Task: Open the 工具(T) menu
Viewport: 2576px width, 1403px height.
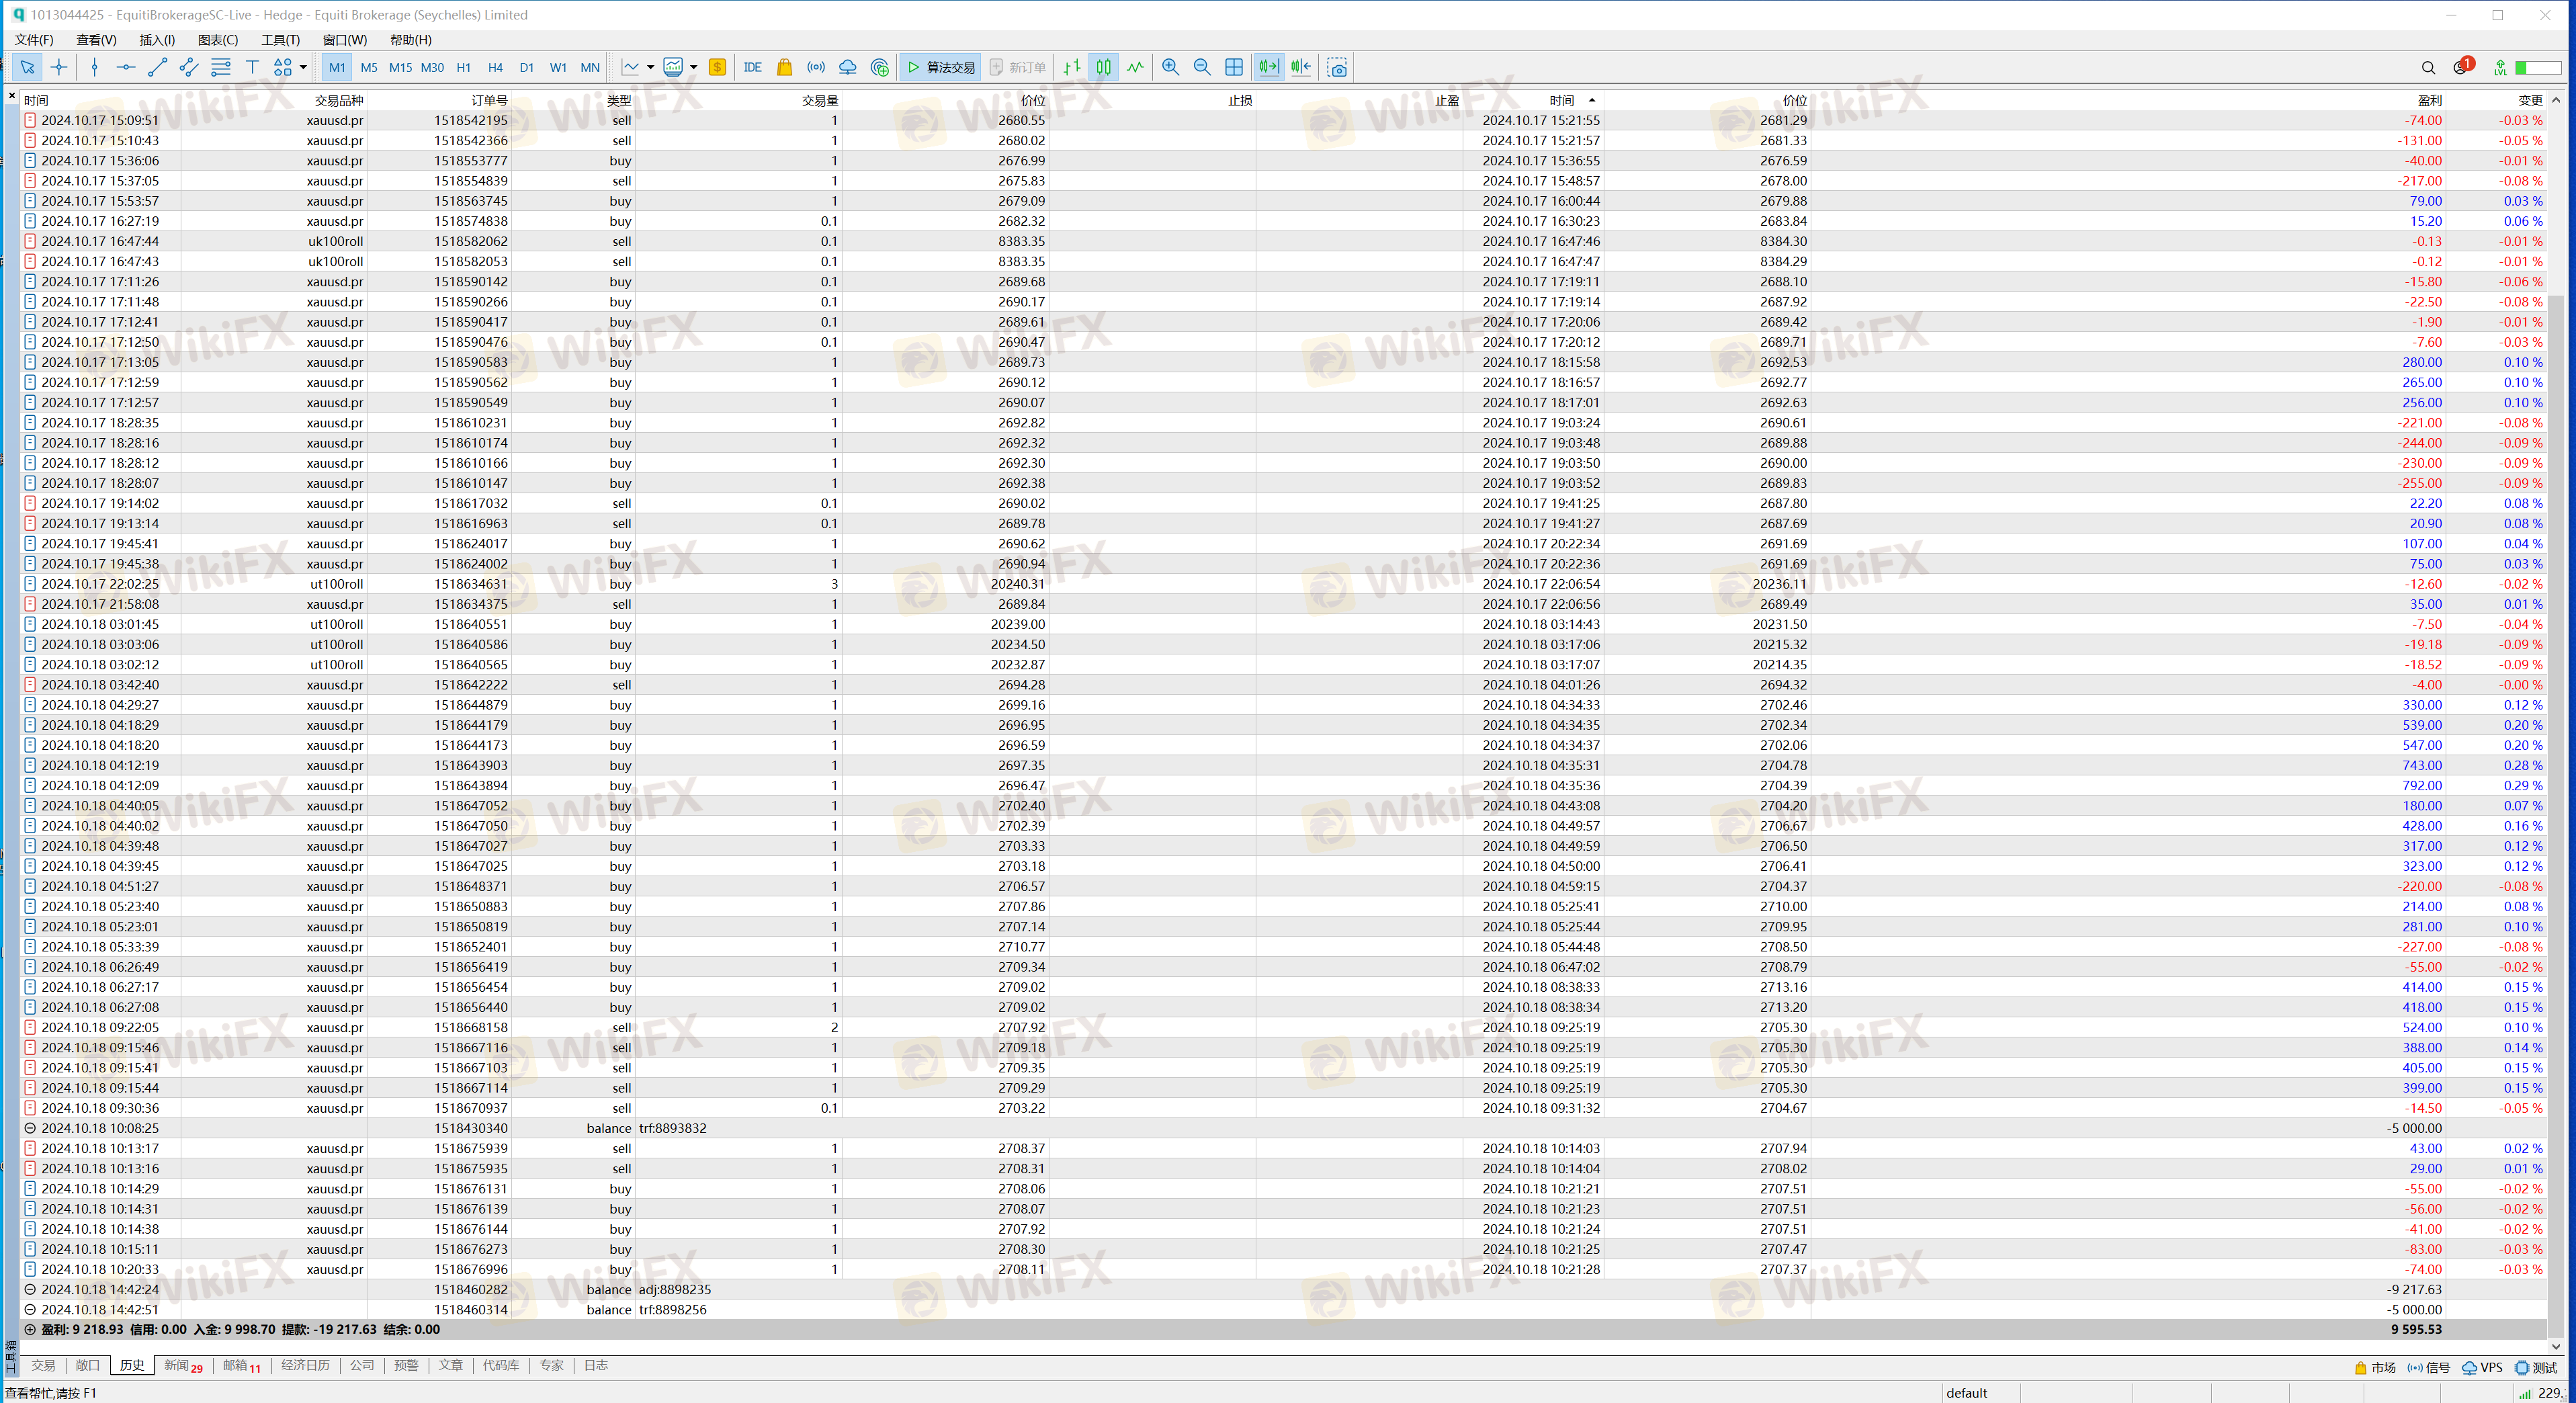Action: click(x=280, y=40)
